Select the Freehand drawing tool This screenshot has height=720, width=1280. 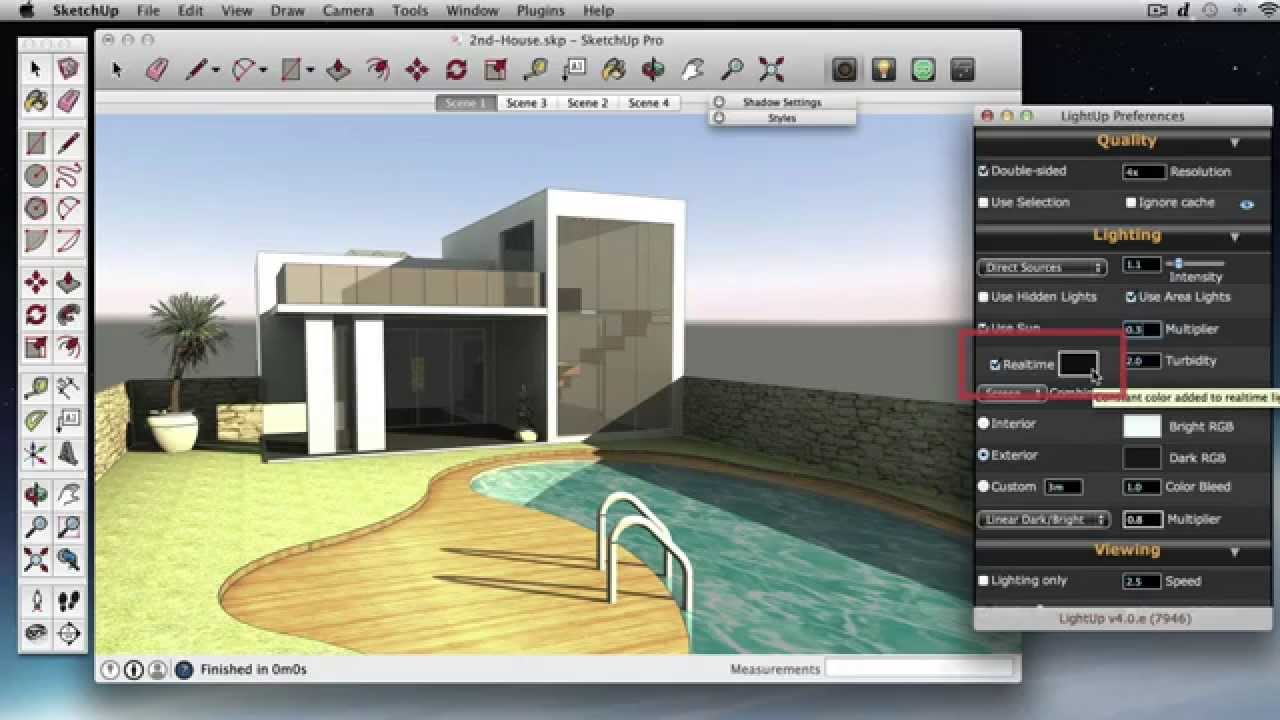click(68, 177)
